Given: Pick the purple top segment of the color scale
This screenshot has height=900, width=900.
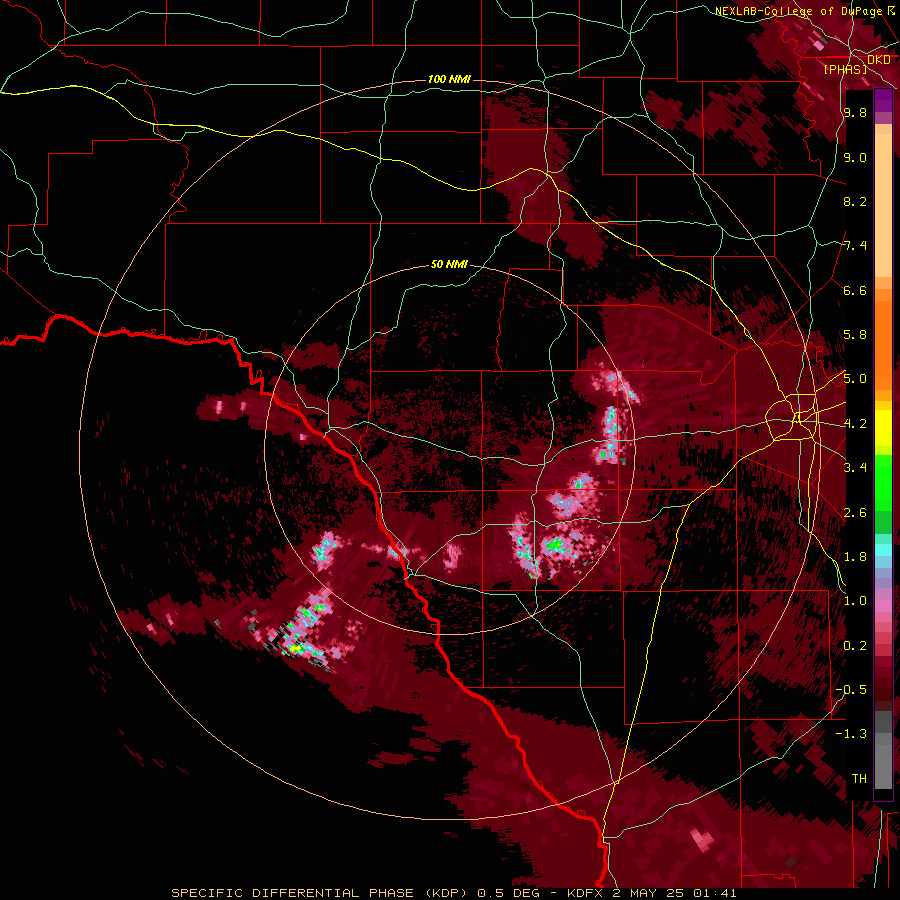Looking at the screenshot, I should point(883,100).
